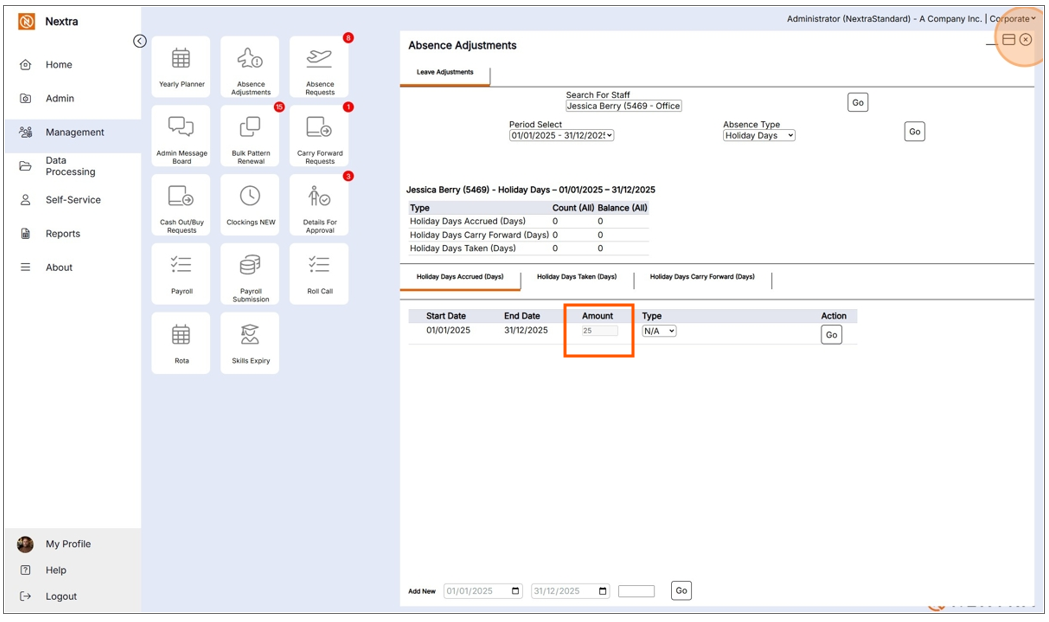Switch to Holiday Days Carry Forward (Days) tab
Viewport: 1049px width, 622px height.
[702, 277]
